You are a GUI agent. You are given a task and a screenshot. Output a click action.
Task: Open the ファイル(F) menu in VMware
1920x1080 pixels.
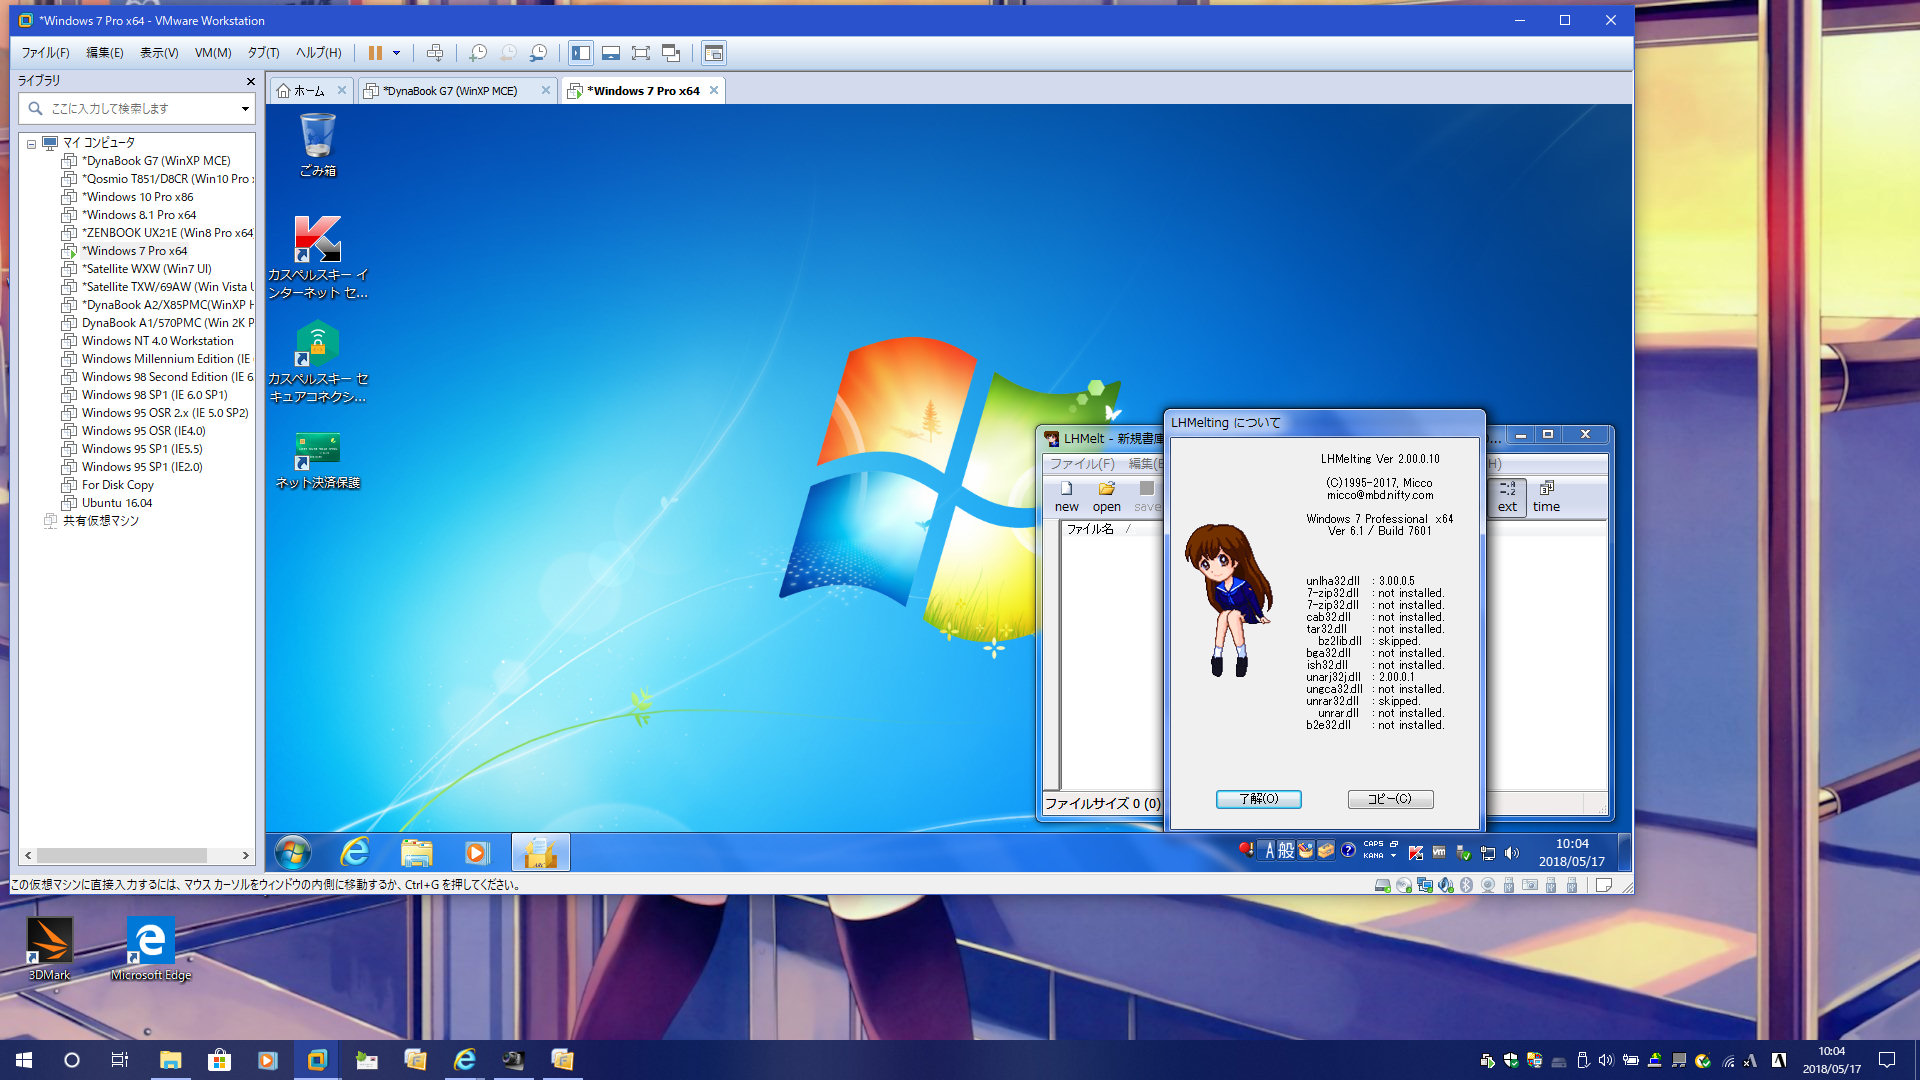[46, 53]
